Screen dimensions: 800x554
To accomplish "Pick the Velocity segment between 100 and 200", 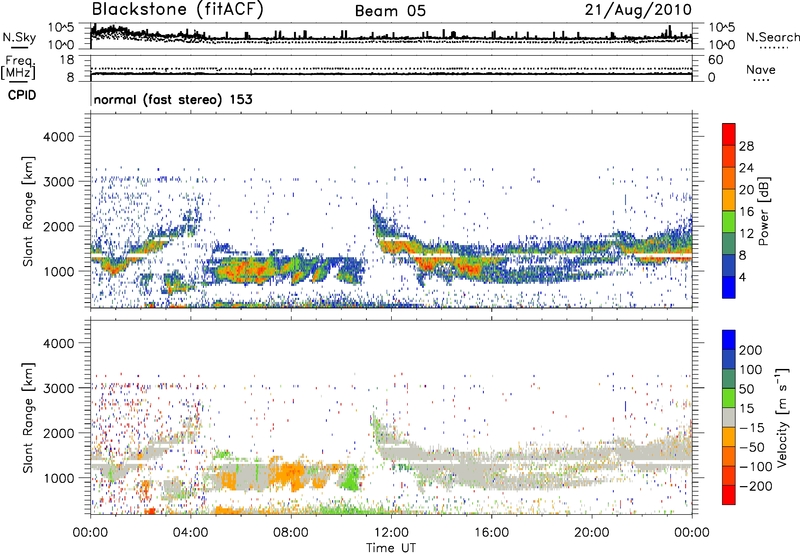I will [729, 359].
